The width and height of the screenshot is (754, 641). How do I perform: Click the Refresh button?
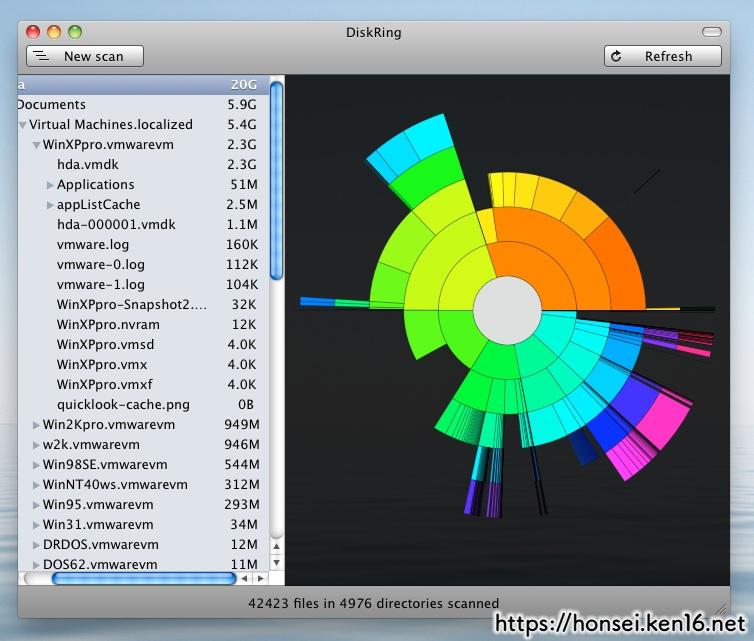click(x=662, y=56)
